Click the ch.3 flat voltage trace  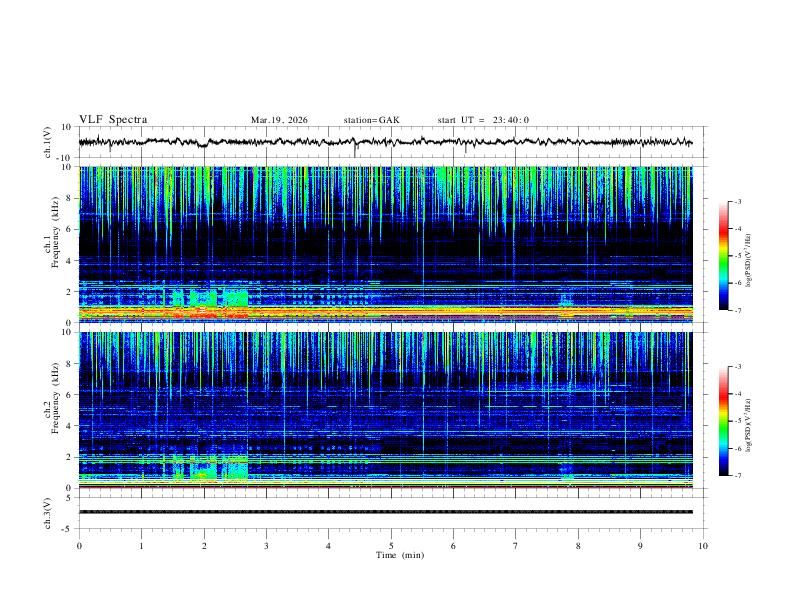pyautogui.click(x=385, y=512)
